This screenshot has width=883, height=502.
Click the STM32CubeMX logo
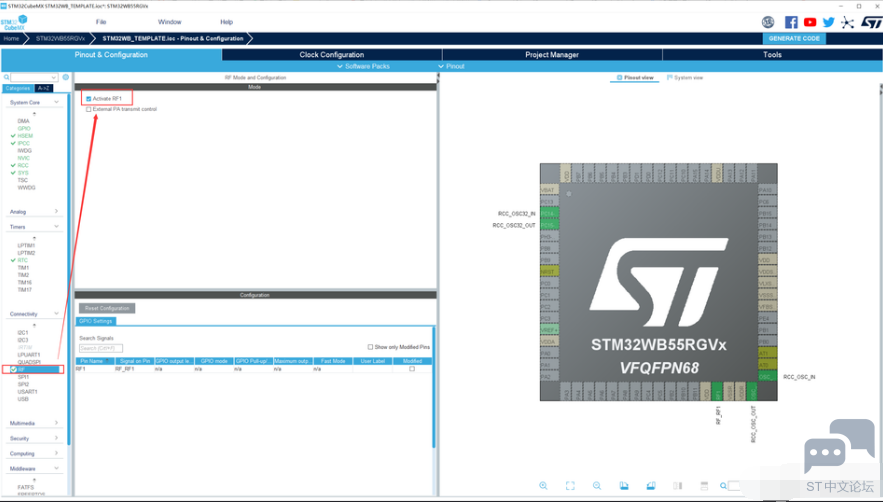coord(14,23)
